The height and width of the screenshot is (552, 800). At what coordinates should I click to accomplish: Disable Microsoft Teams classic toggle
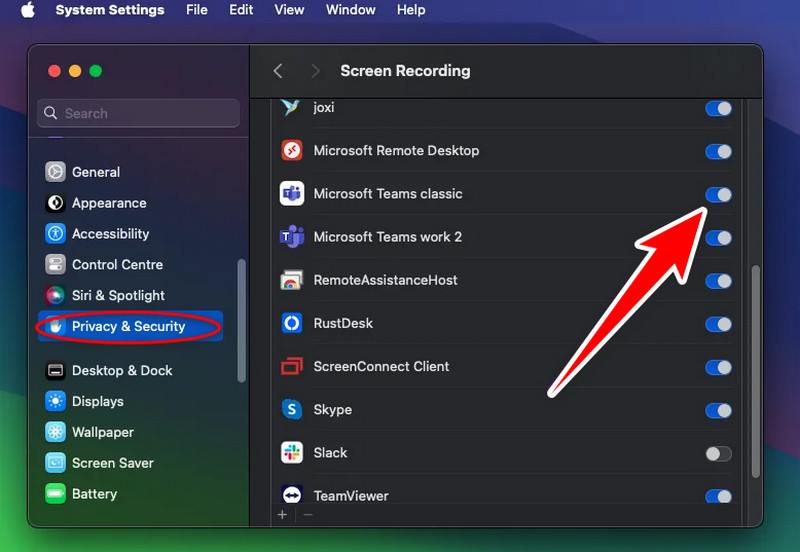(x=718, y=194)
